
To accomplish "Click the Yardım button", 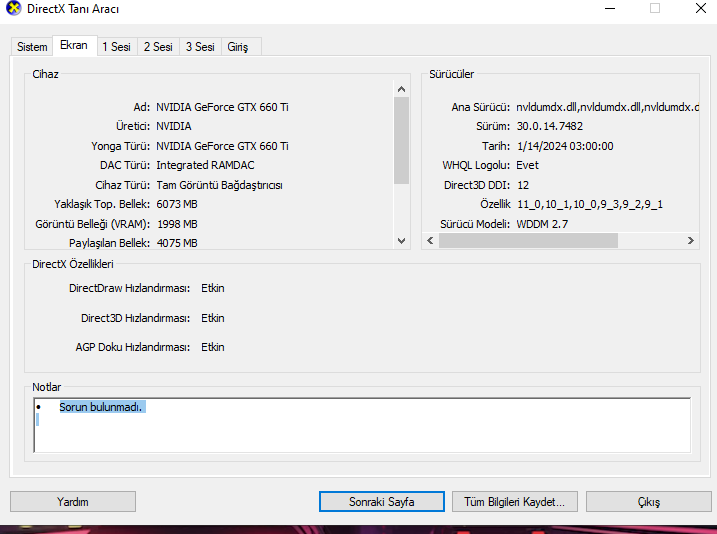I will (x=73, y=502).
